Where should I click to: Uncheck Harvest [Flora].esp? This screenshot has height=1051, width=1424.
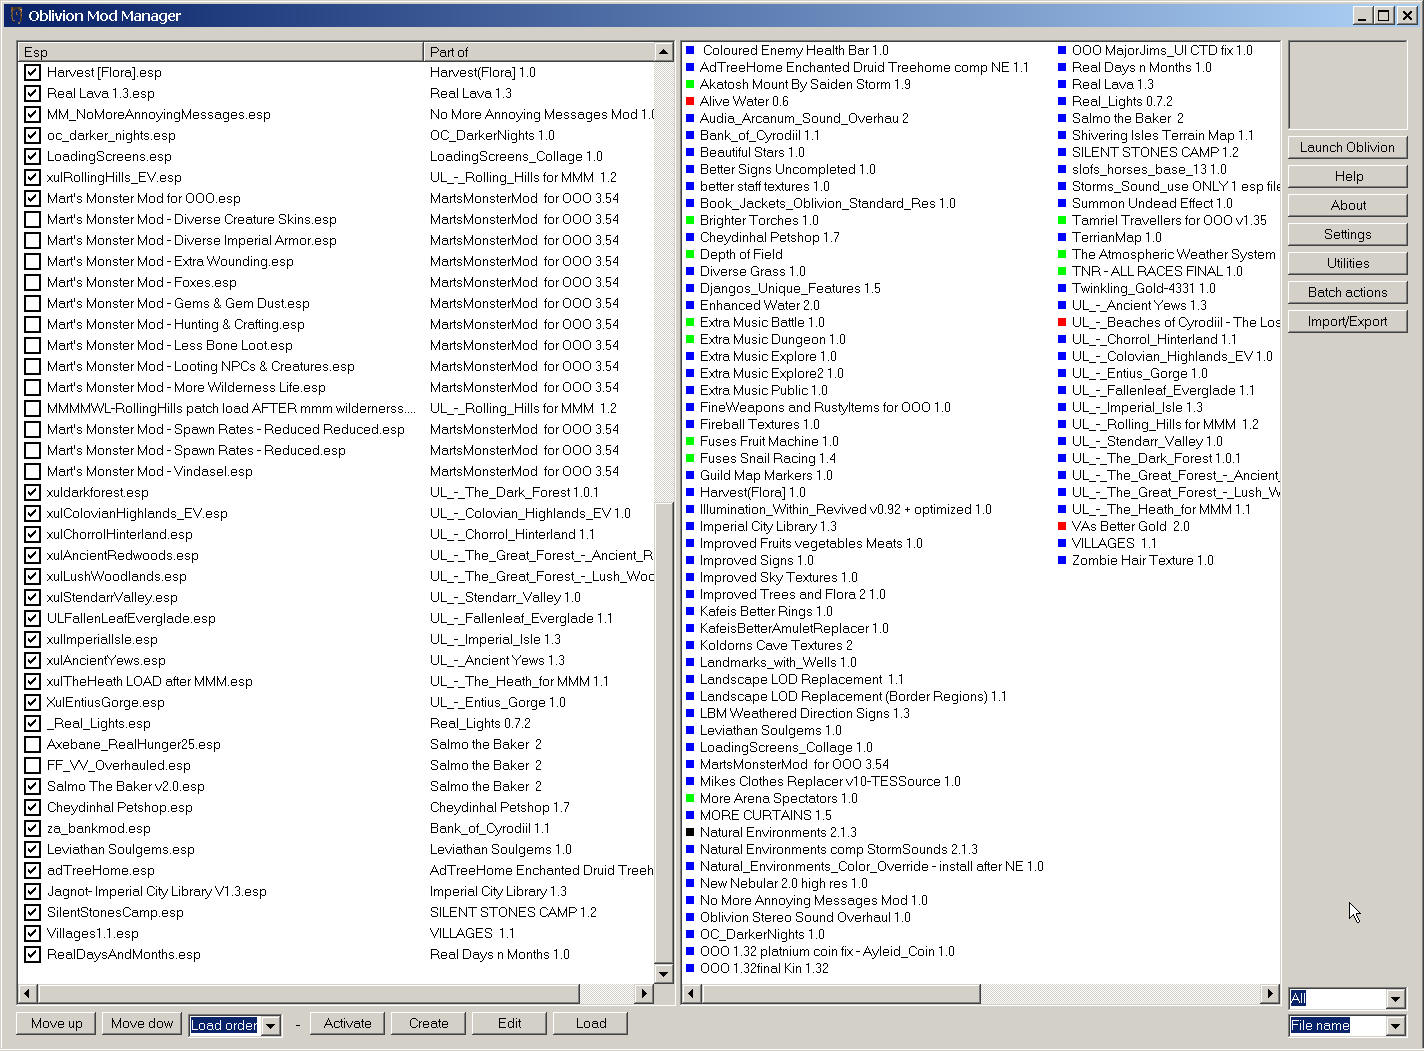[x=32, y=72]
